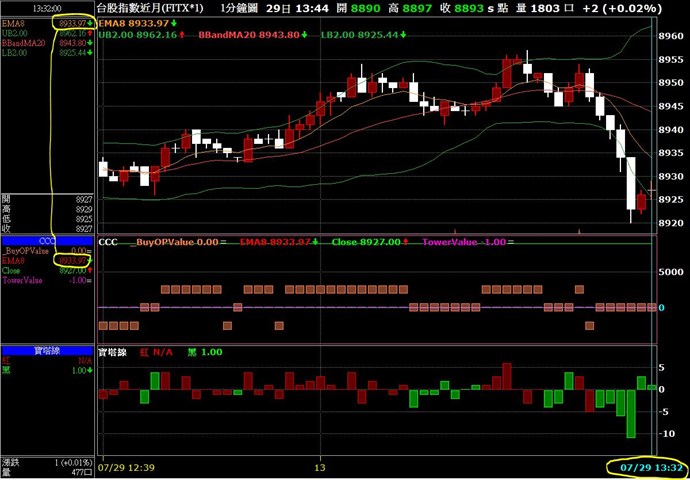Image resolution: width=690 pixels, height=480 pixels.
Task: Click the UB2.00 up-arrow in chart legend
Action: [x=181, y=34]
